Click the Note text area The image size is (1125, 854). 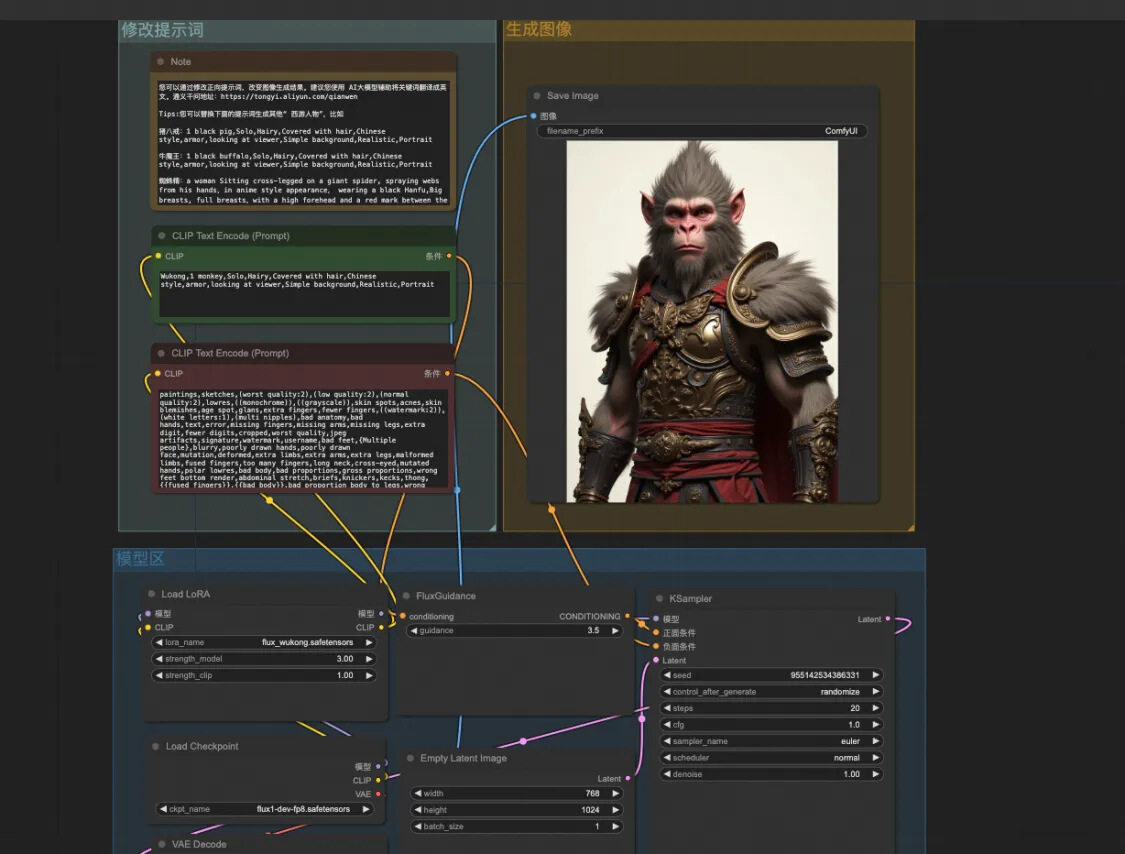click(303, 142)
